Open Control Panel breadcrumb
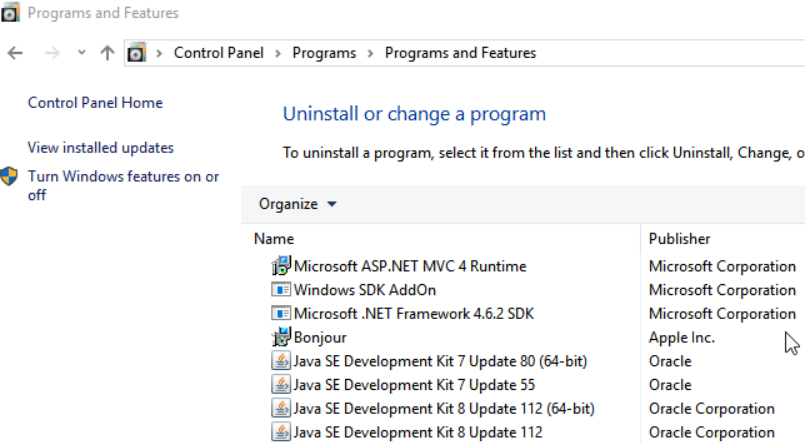 [x=219, y=53]
